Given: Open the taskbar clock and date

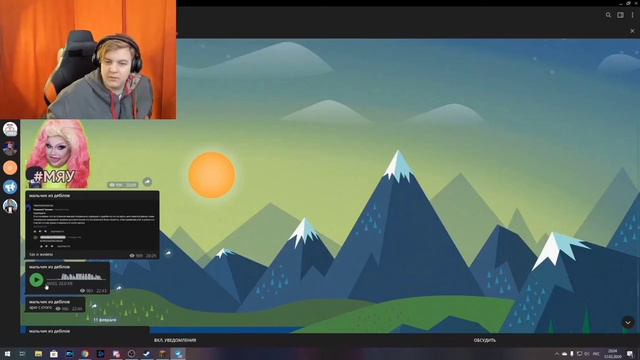Looking at the screenshot, I should pos(613,354).
